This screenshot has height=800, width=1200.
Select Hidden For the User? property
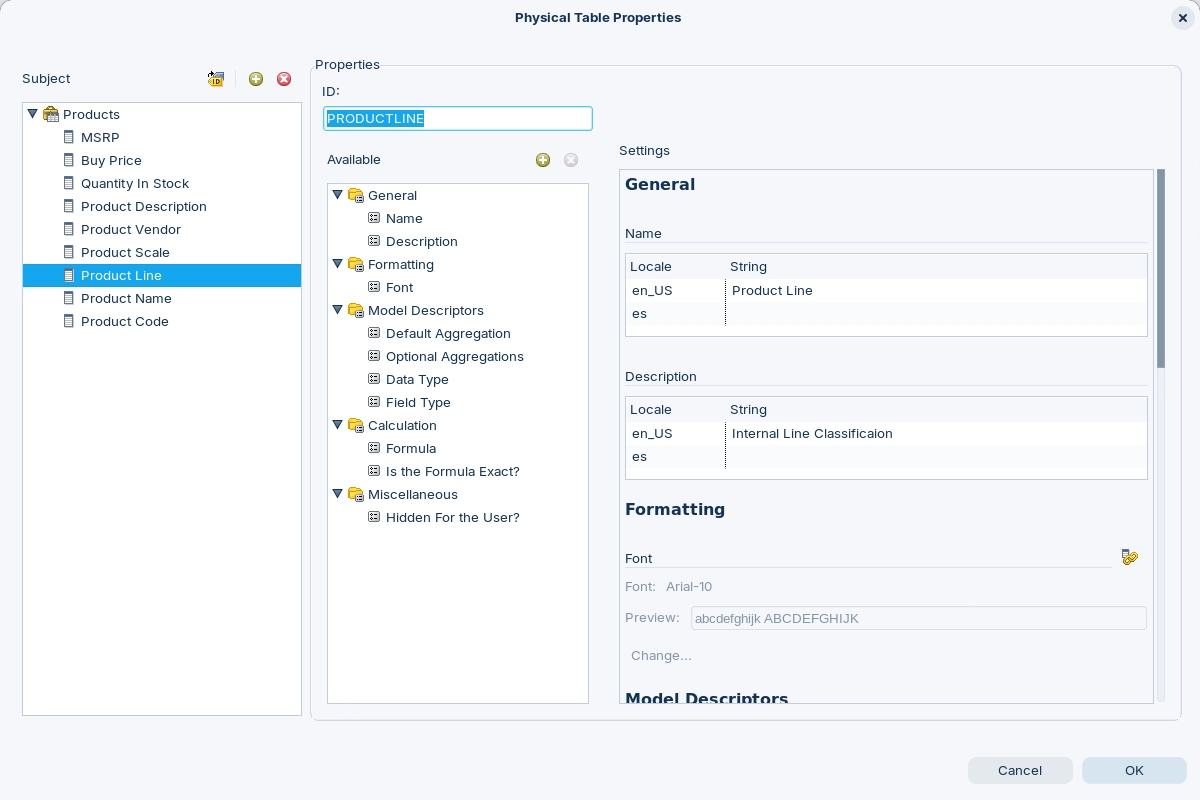tap(452, 517)
